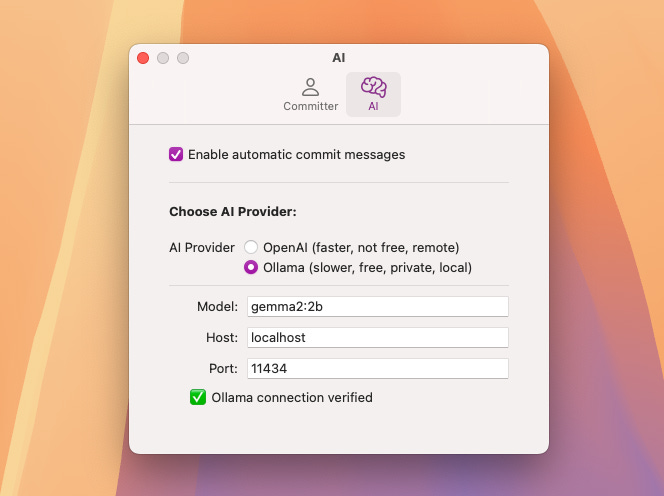The width and height of the screenshot is (664, 496).
Task: Select the OpenAI provider radio button
Action: (x=251, y=247)
